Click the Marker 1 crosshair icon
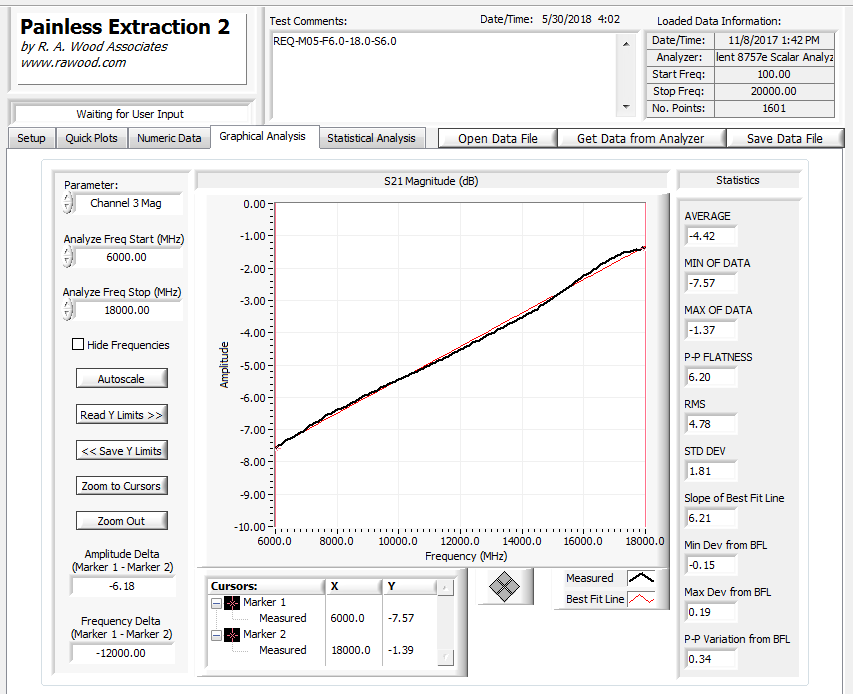The width and height of the screenshot is (853, 694). tap(232, 603)
